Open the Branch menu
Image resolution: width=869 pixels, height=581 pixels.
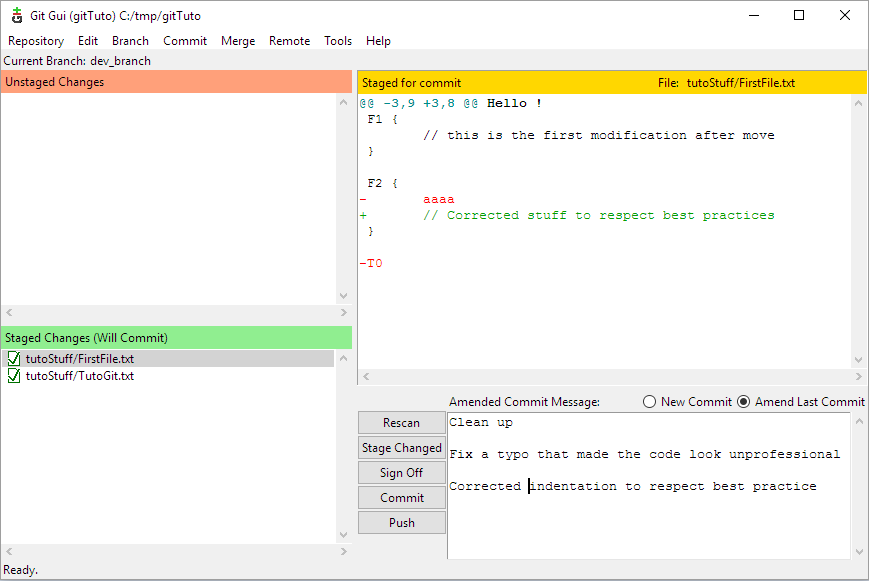[130, 41]
